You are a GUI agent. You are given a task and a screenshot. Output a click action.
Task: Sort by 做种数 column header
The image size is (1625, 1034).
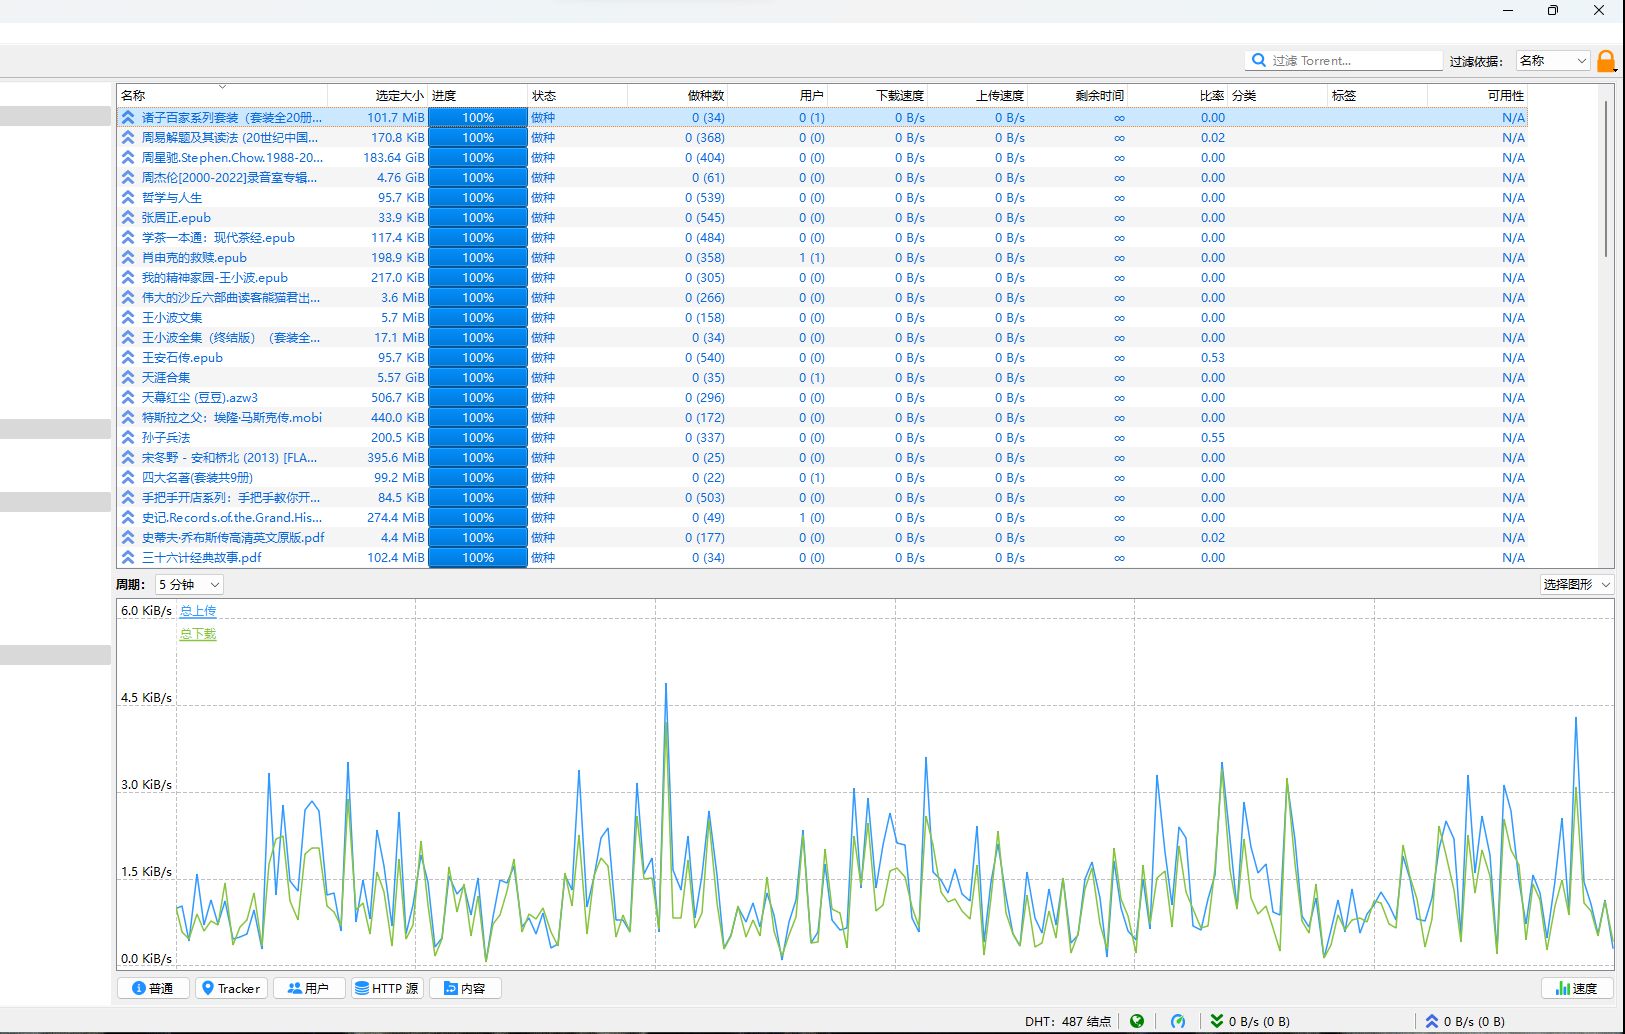[678, 95]
